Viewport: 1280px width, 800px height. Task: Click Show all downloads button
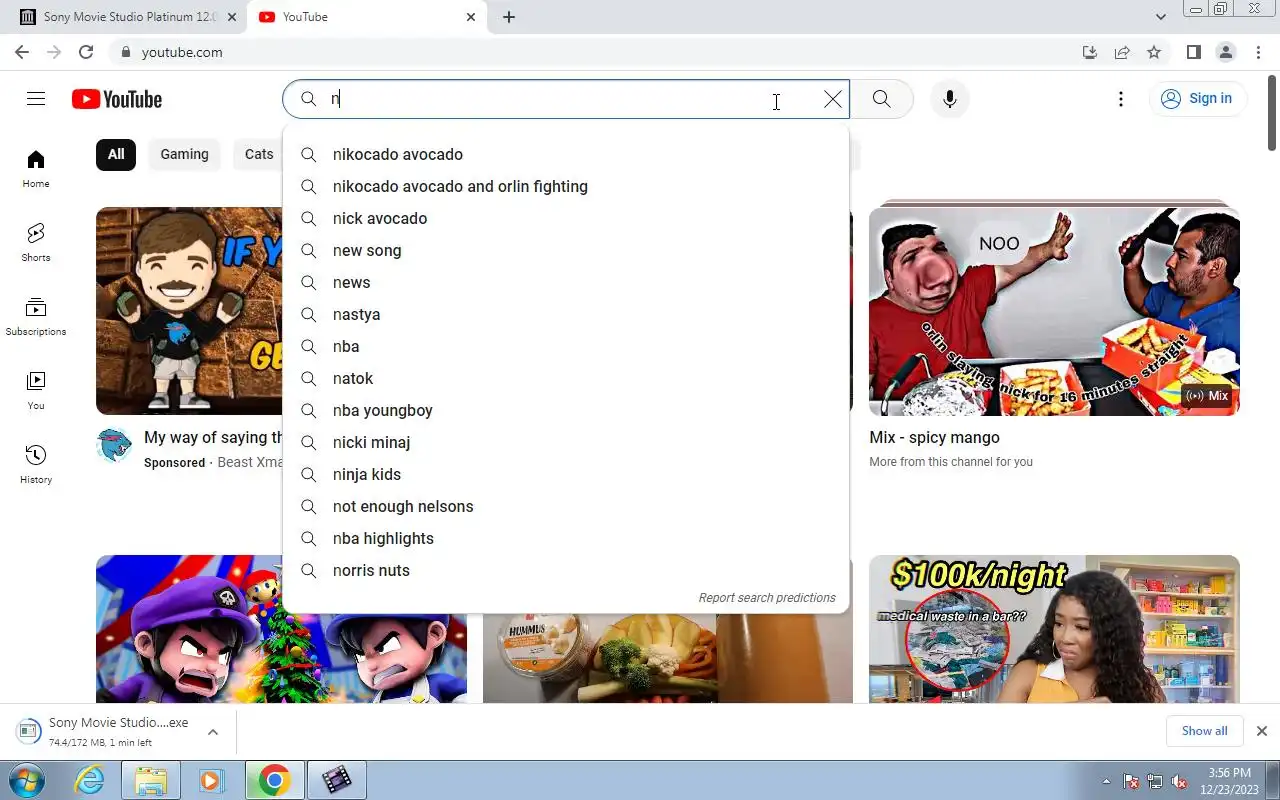(x=1204, y=731)
